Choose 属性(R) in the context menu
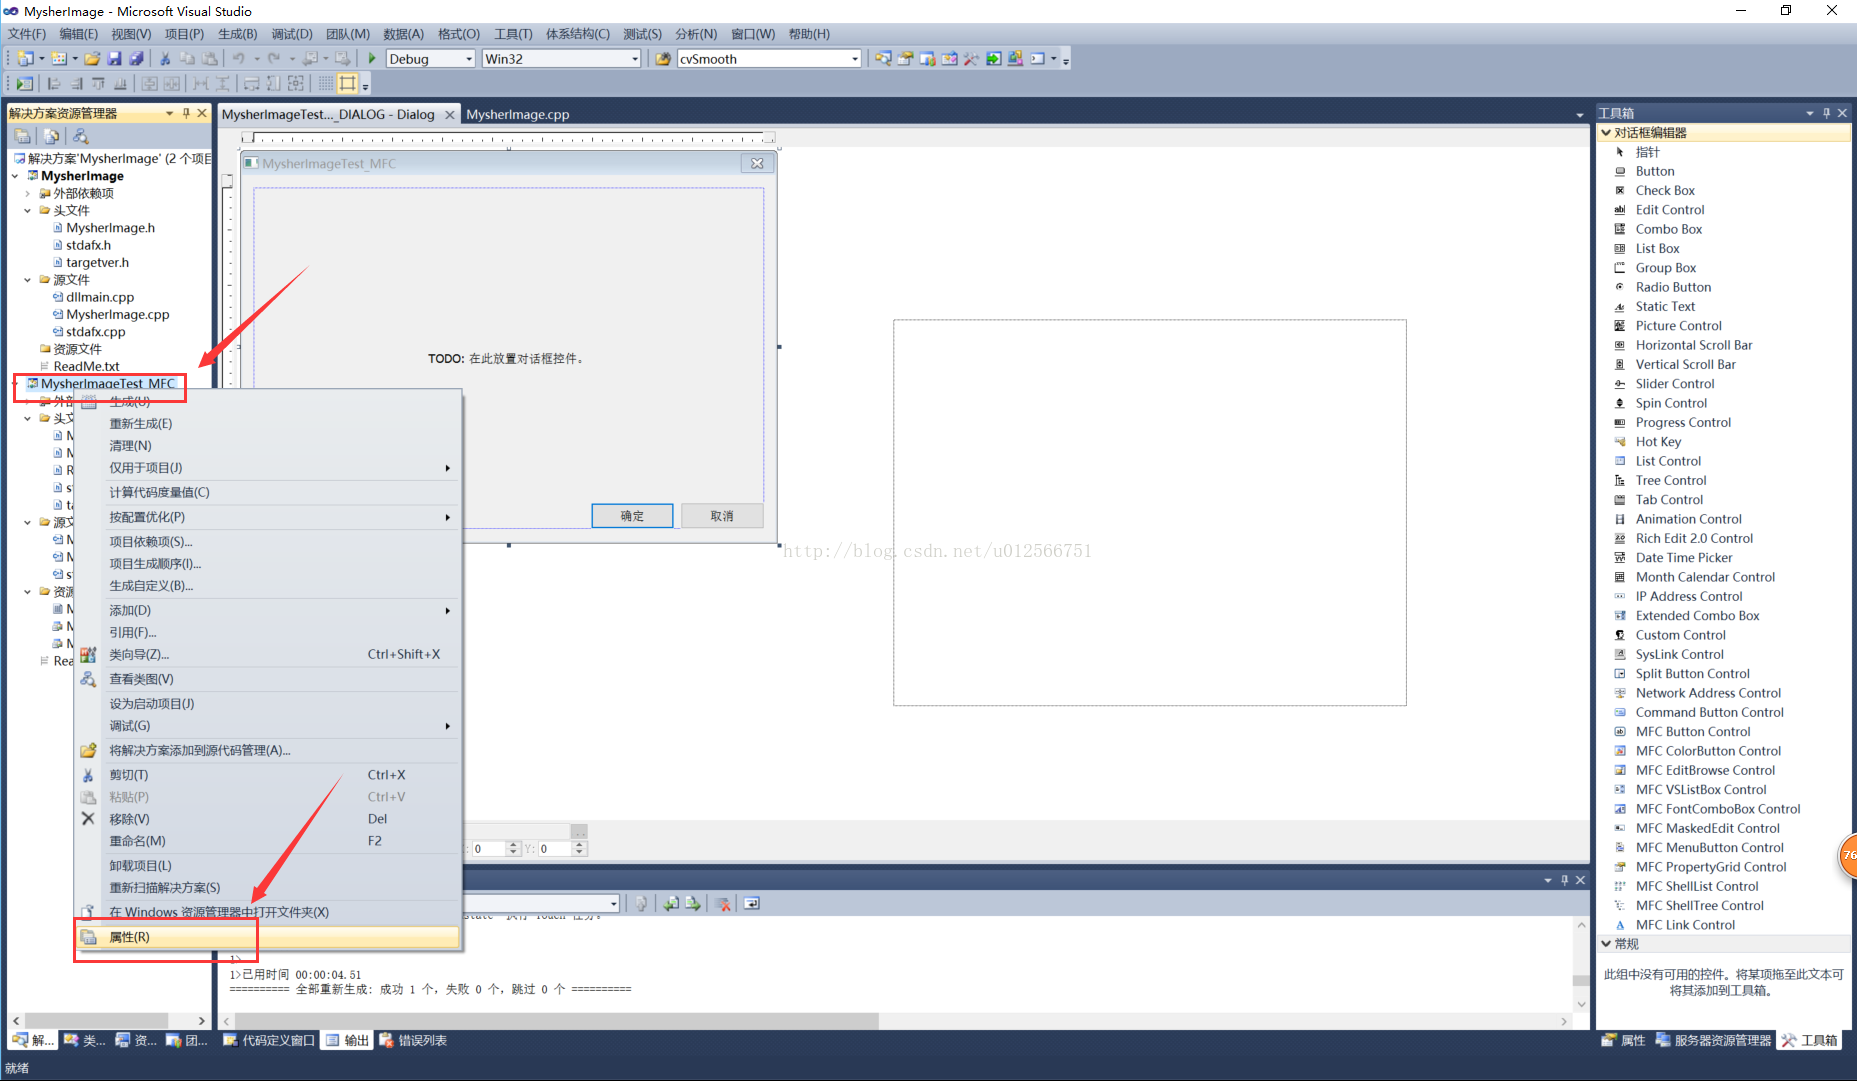1857x1081 pixels. (267, 937)
